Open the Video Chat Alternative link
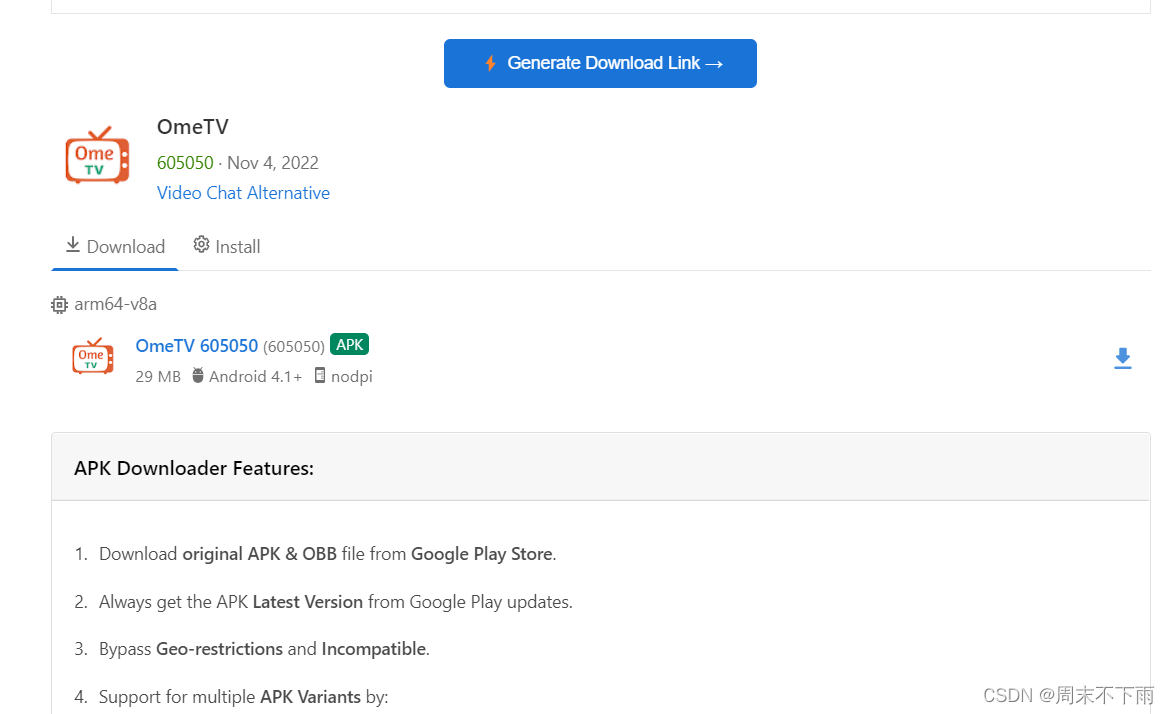The height and width of the screenshot is (714, 1170). pos(243,193)
